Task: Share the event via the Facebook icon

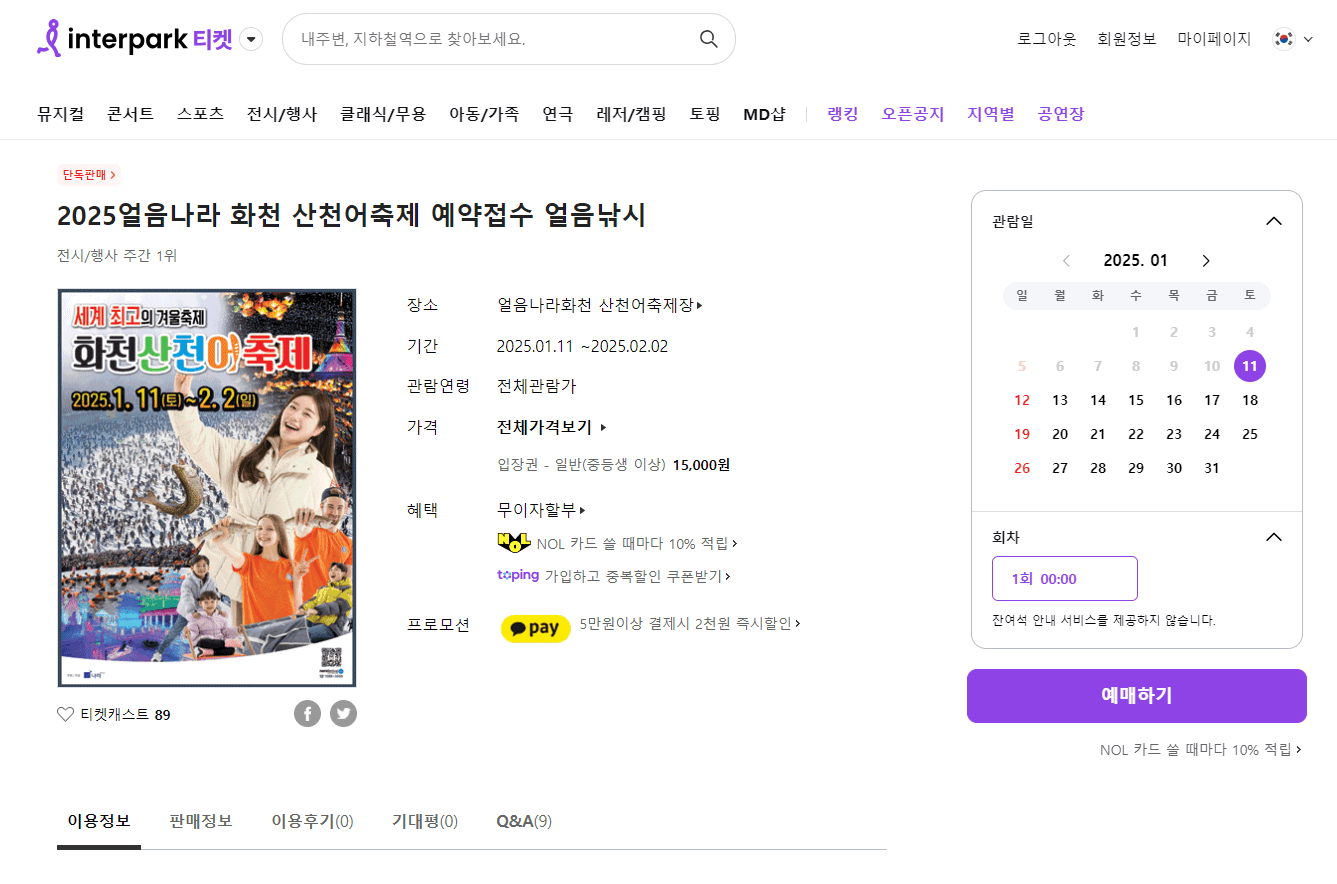Action: click(x=307, y=713)
